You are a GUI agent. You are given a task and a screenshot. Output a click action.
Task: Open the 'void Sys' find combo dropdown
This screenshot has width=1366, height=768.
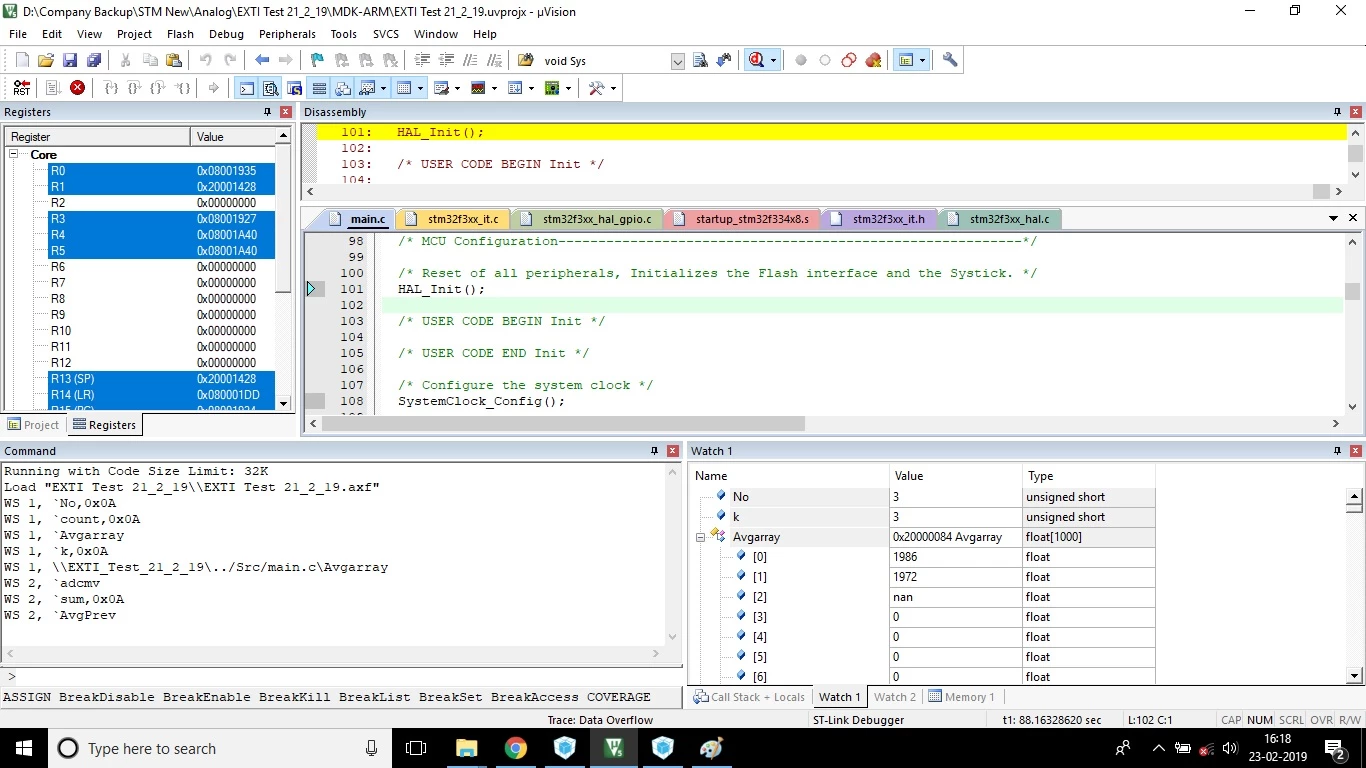click(x=677, y=61)
